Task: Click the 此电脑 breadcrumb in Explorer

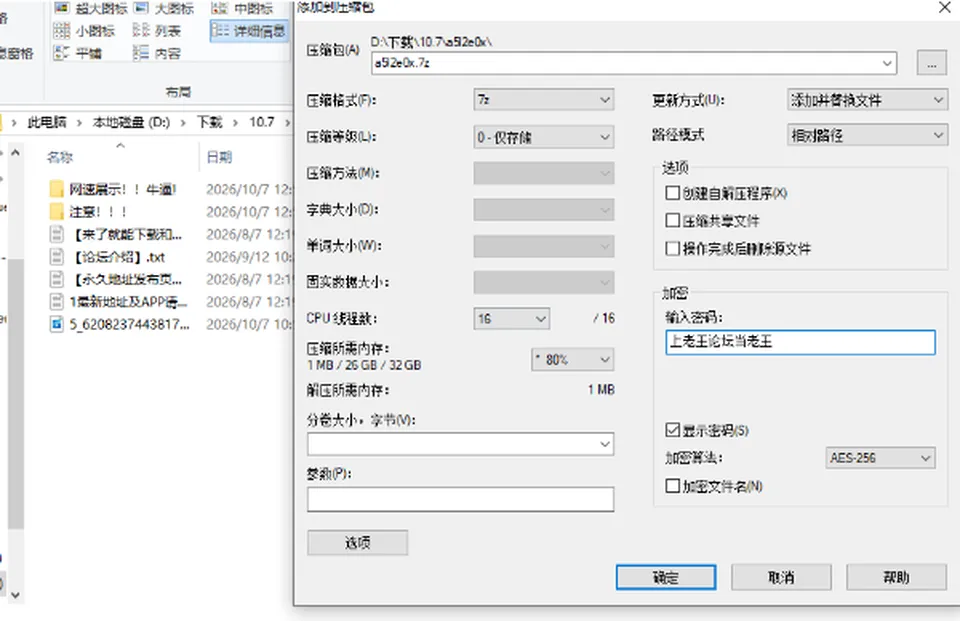Action: pyautogui.click(x=47, y=122)
